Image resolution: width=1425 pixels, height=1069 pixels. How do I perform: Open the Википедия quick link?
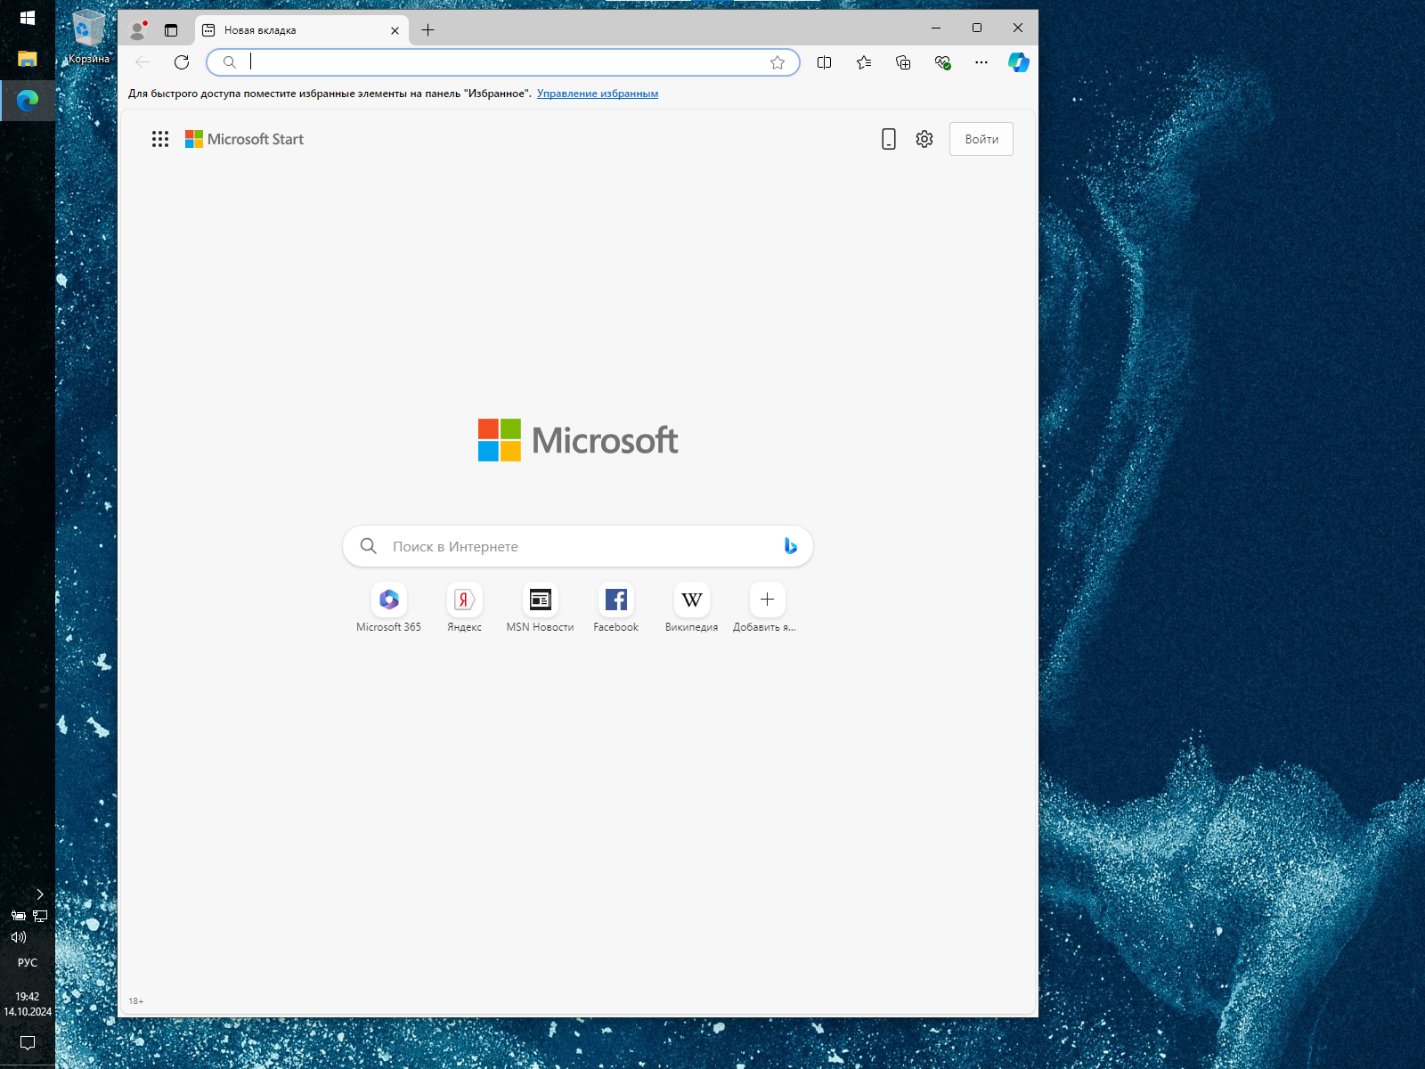pyautogui.click(x=691, y=608)
